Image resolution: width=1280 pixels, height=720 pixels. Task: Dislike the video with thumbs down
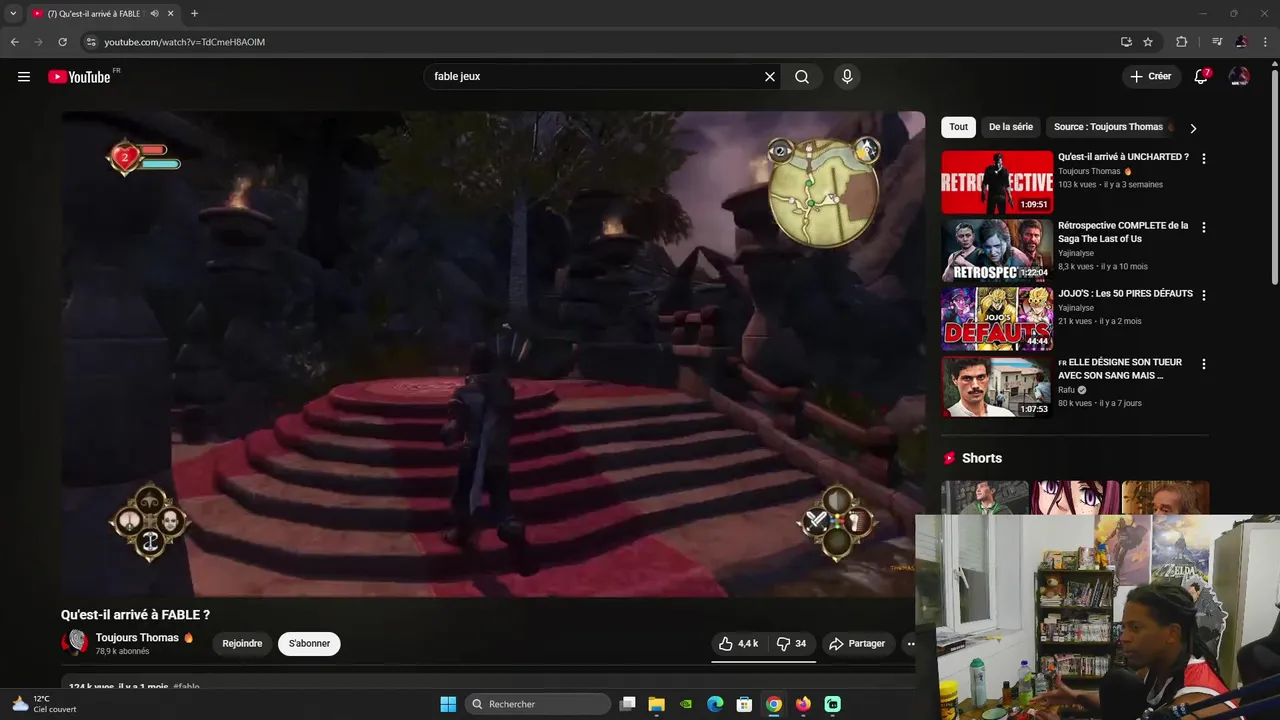(792, 644)
